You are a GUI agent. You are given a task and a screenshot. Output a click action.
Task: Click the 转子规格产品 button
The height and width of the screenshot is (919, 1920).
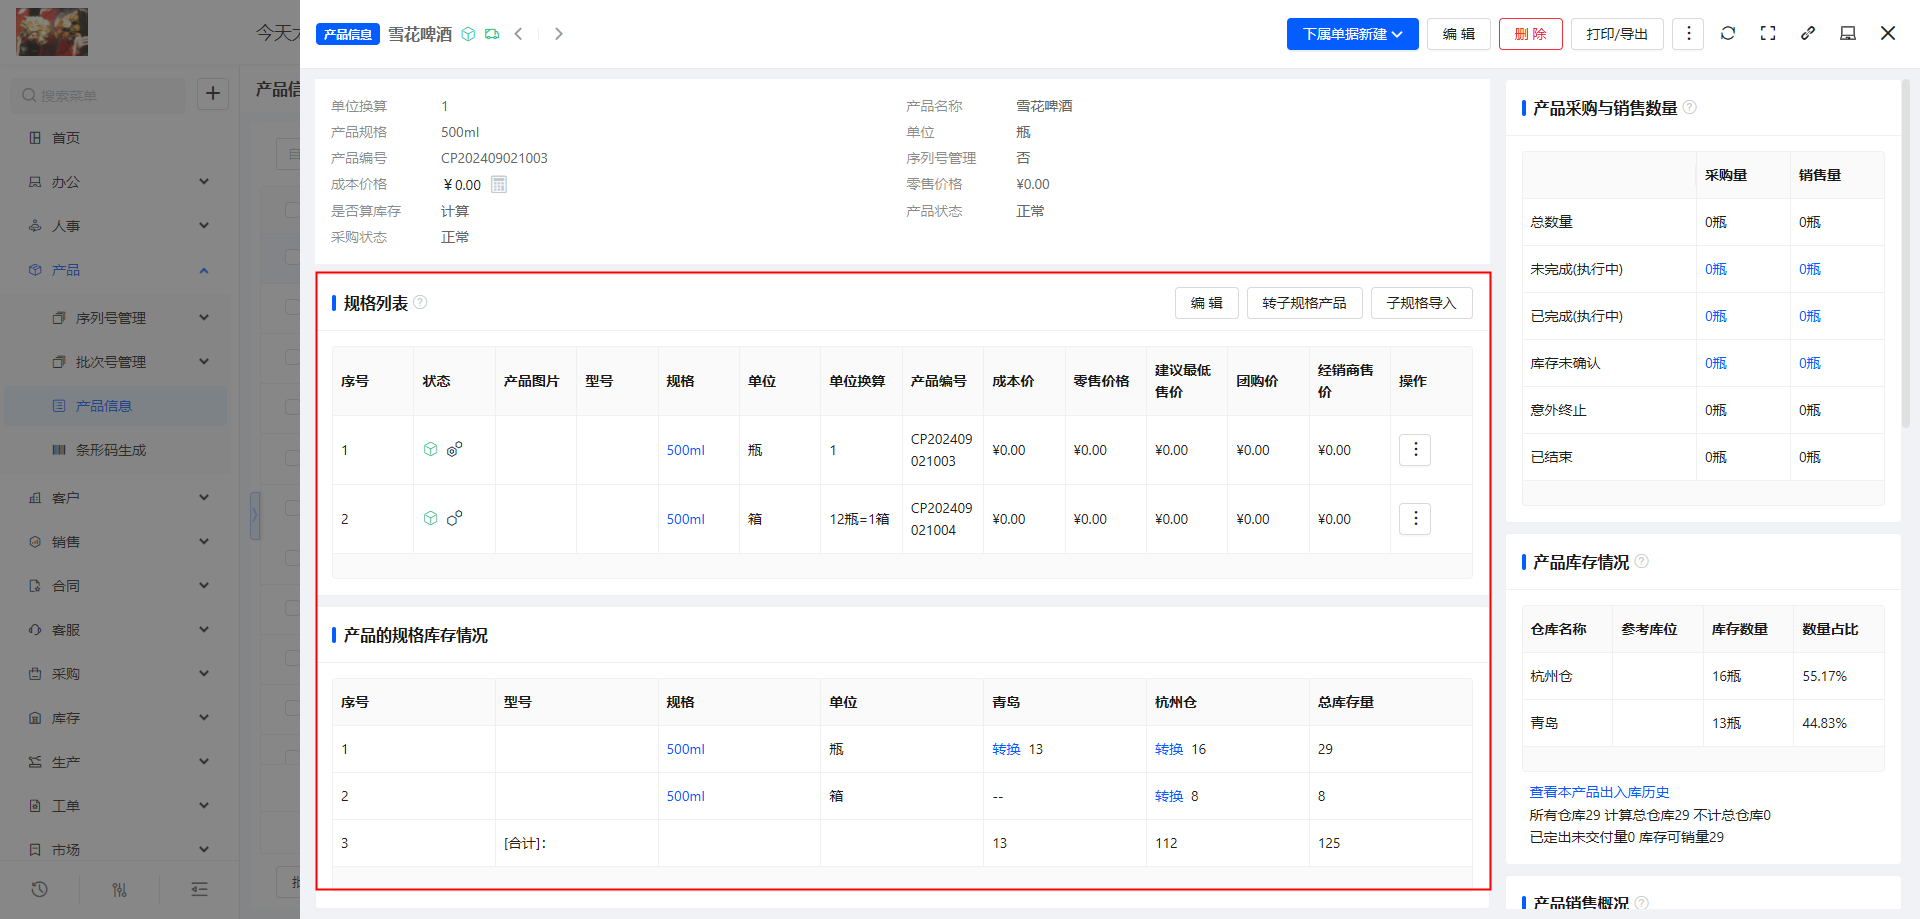(1305, 303)
